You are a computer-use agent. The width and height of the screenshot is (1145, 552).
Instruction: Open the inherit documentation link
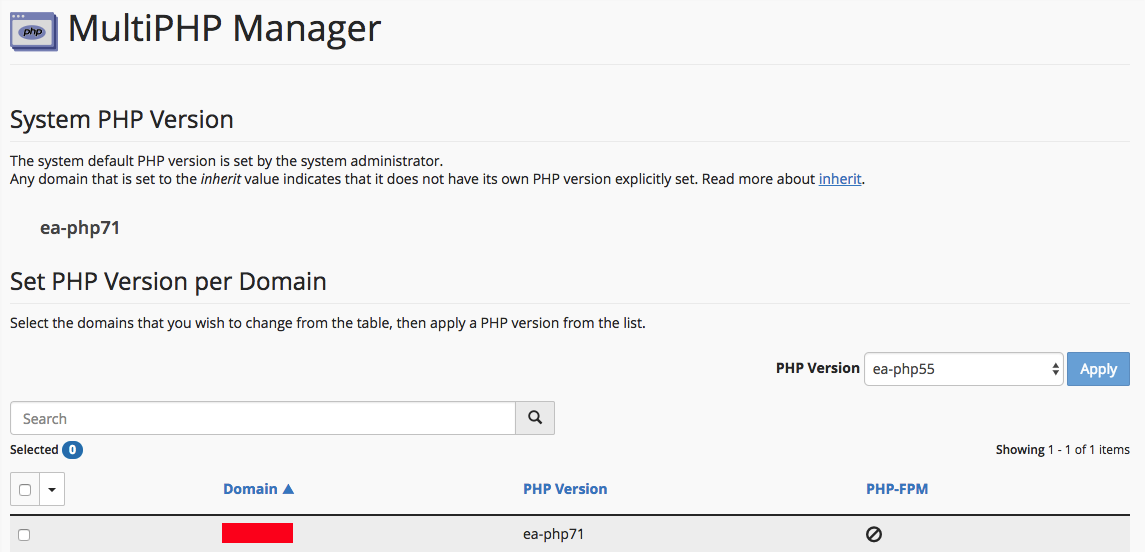(840, 180)
